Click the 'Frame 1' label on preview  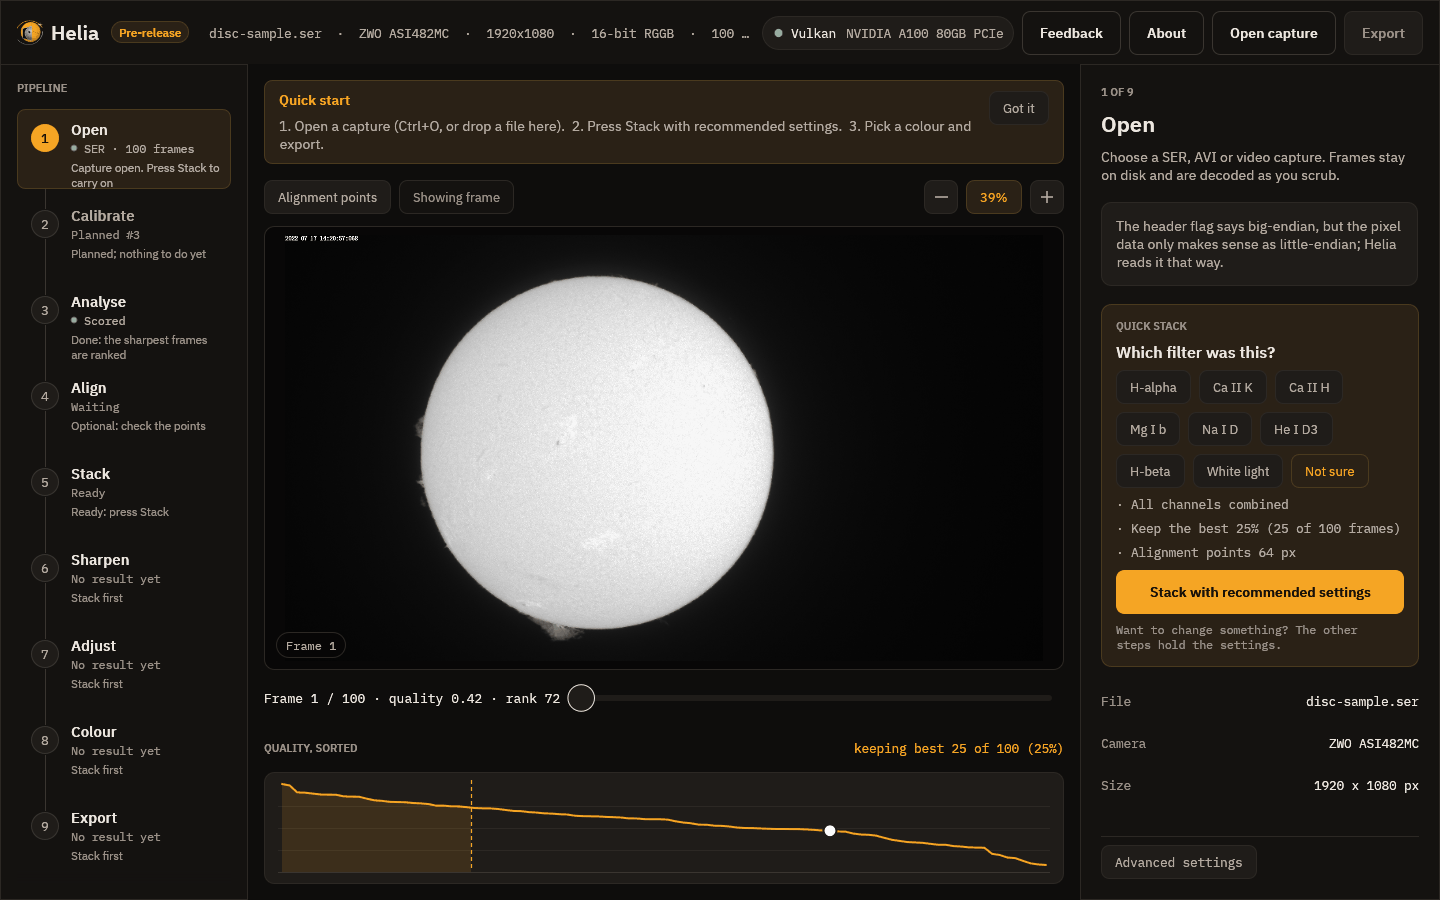pyautogui.click(x=311, y=646)
